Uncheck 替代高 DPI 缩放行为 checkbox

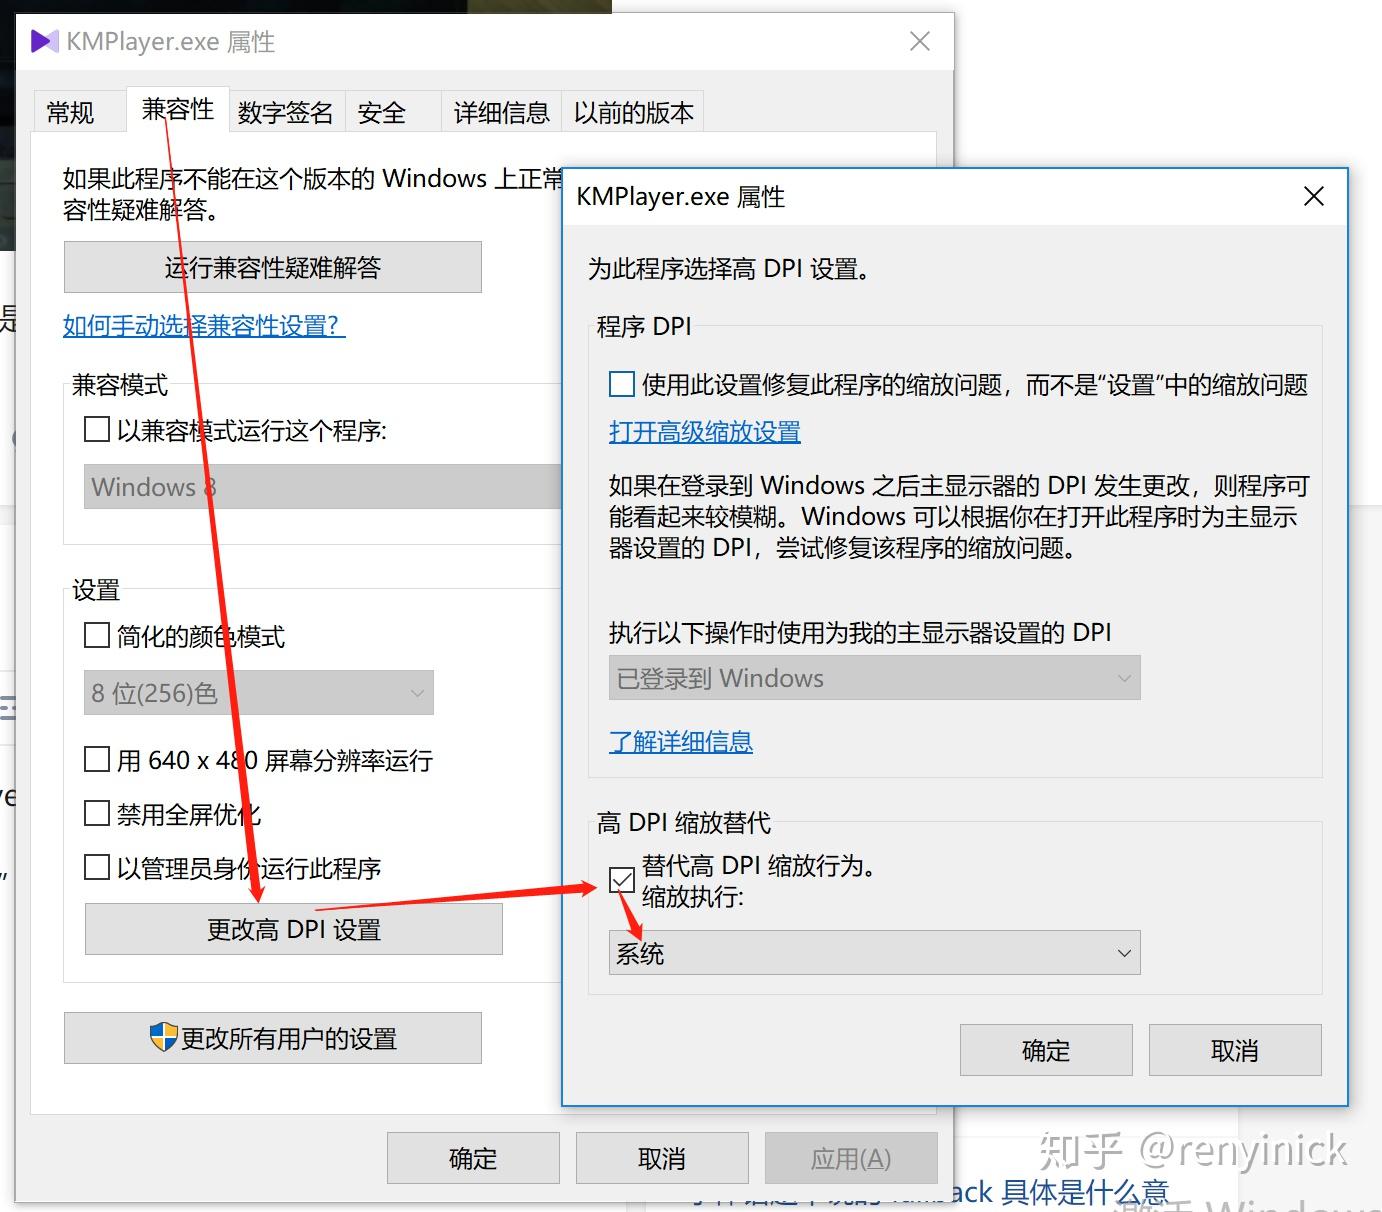[622, 880]
